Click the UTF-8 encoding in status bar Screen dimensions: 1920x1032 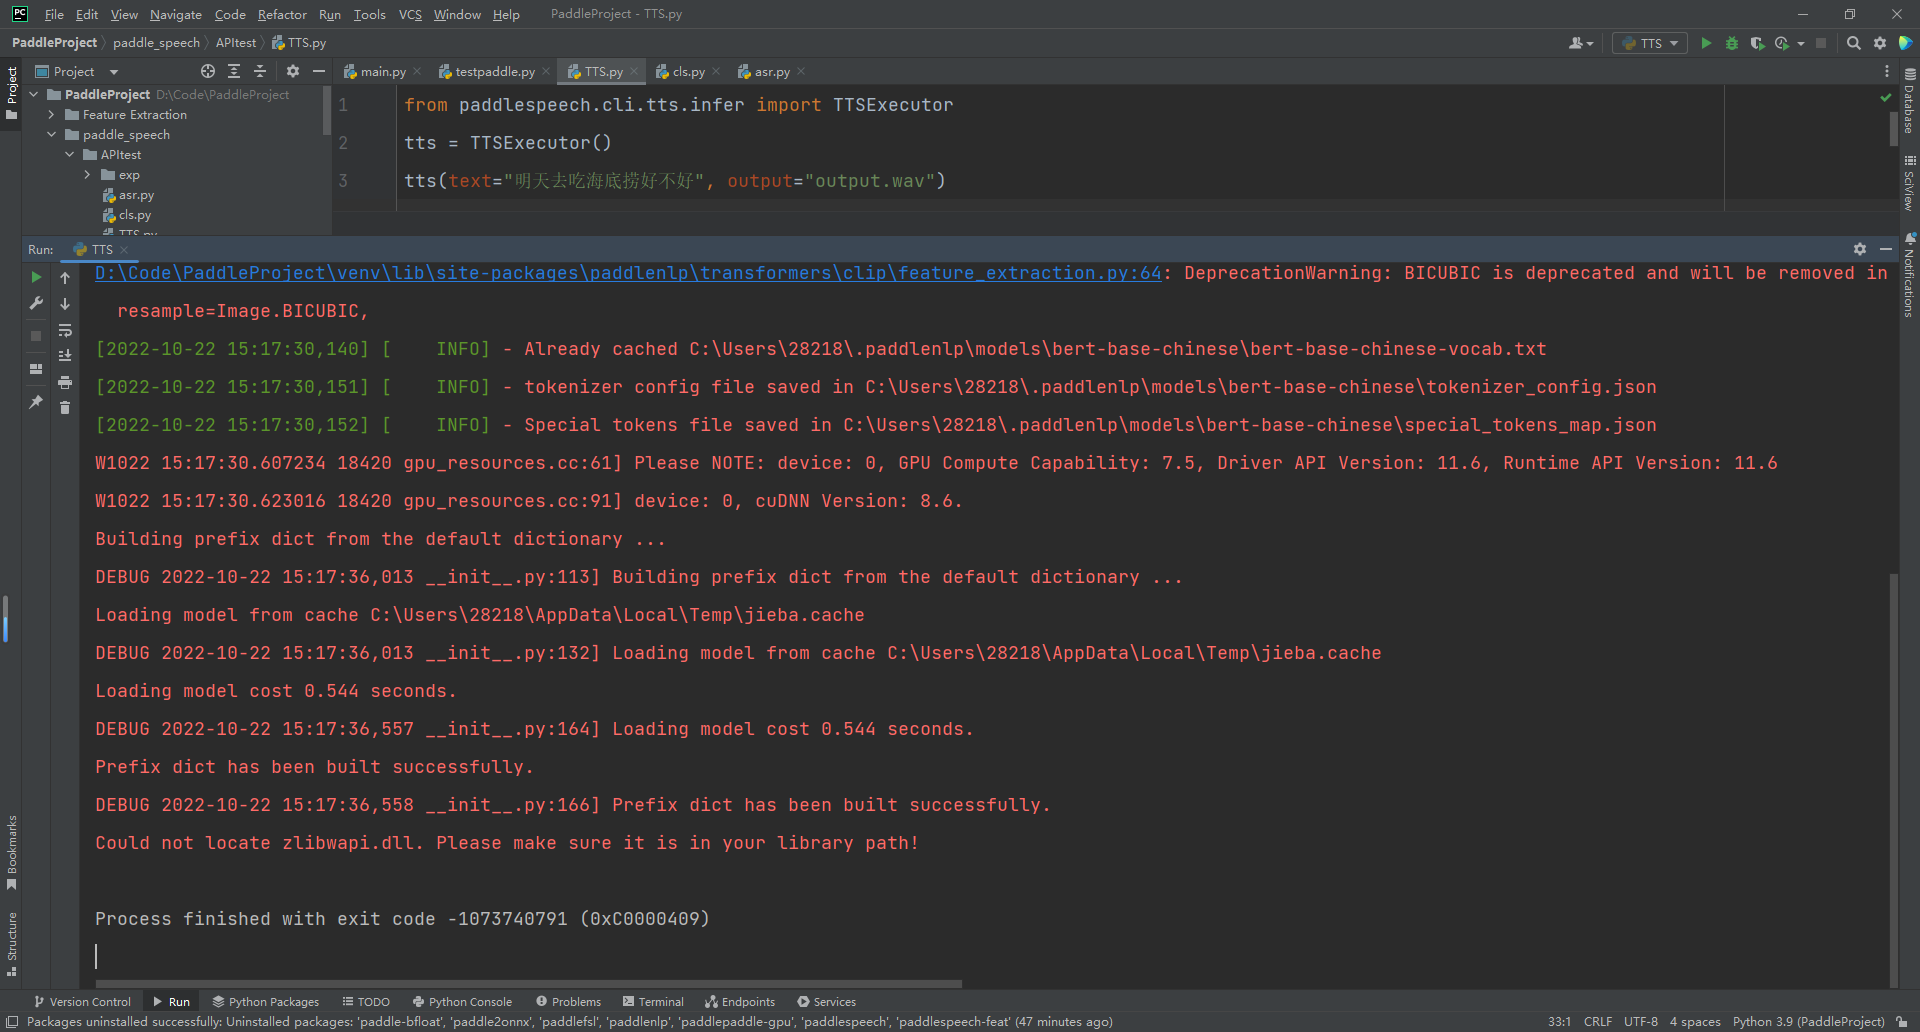[x=1641, y=1021]
